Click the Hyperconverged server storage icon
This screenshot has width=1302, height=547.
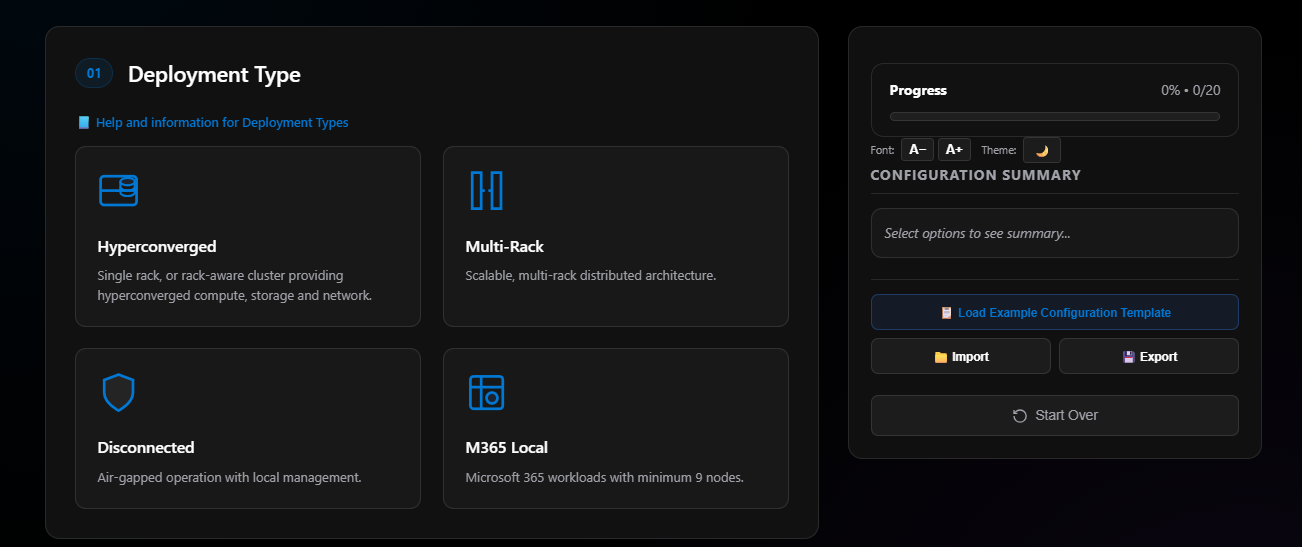click(118, 190)
